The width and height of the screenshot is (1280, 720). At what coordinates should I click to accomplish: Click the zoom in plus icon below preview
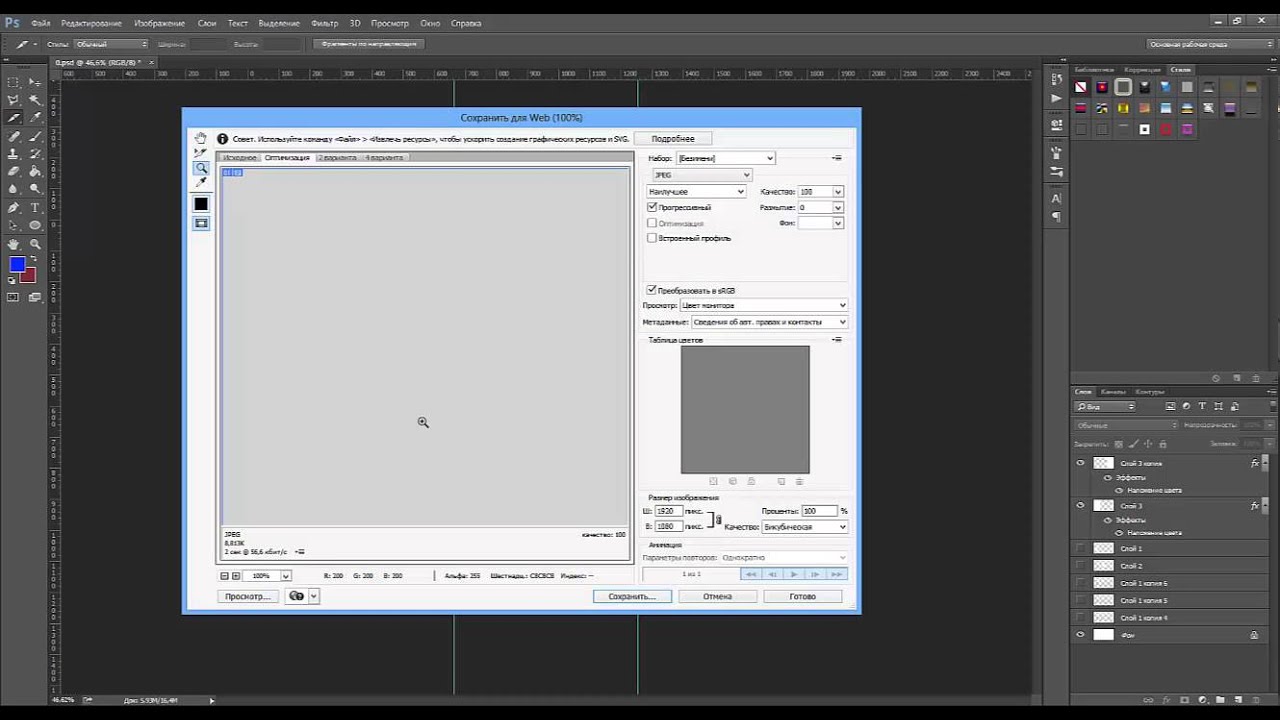click(x=236, y=576)
